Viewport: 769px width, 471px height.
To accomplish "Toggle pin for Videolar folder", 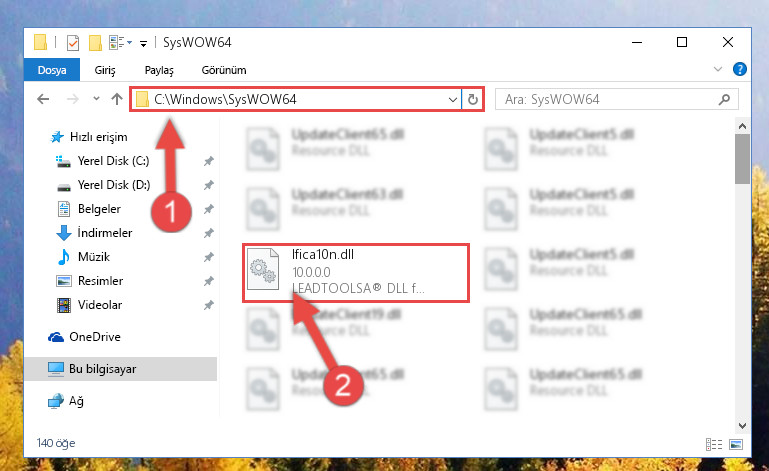I will click(208, 305).
